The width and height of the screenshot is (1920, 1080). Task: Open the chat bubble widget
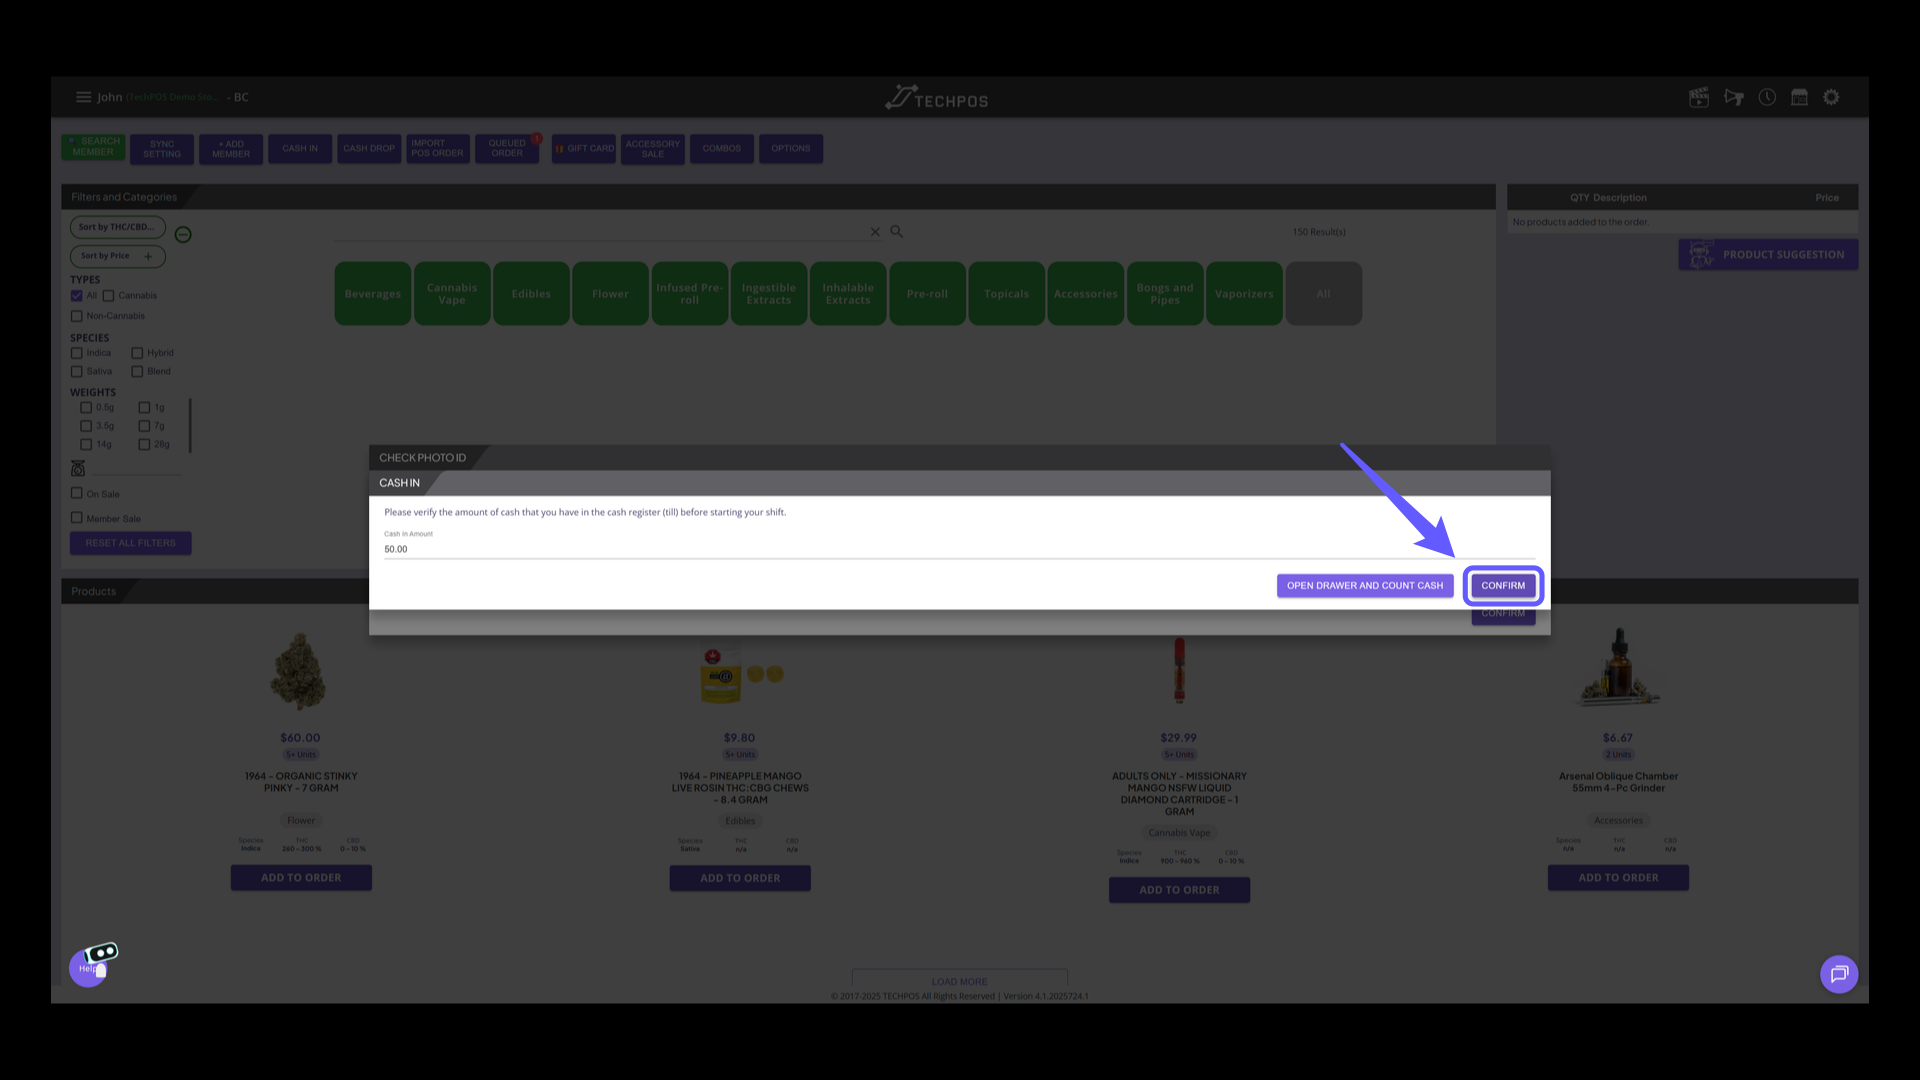(x=1839, y=974)
